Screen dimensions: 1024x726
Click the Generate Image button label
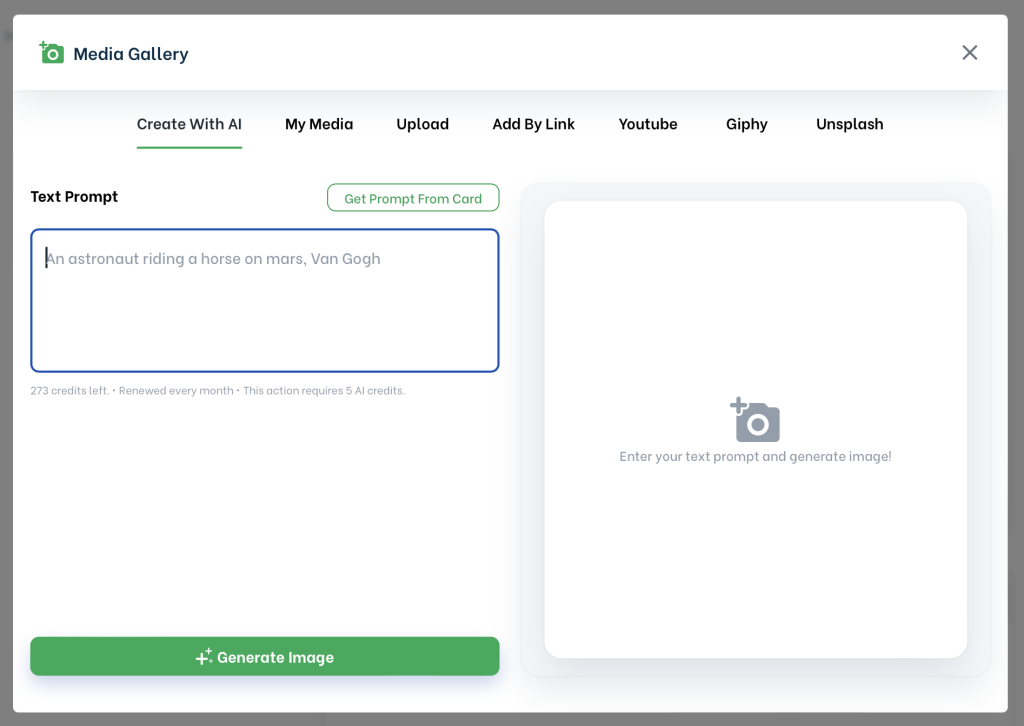pyautogui.click(x=275, y=657)
